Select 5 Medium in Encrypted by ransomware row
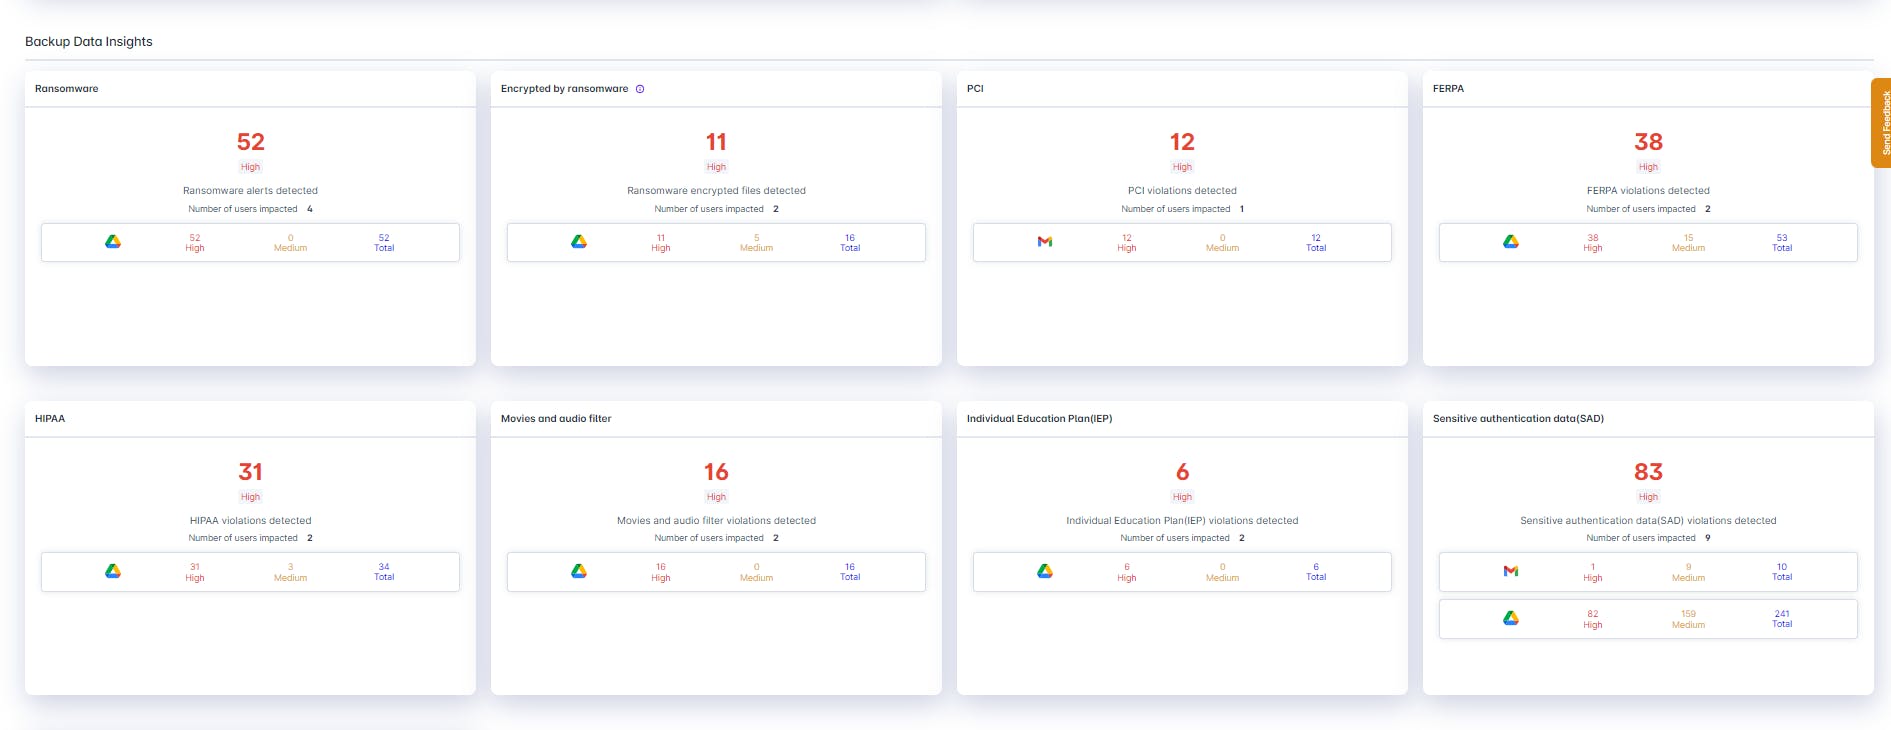Image resolution: width=1891 pixels, height=730 pixels. (756, 243)
